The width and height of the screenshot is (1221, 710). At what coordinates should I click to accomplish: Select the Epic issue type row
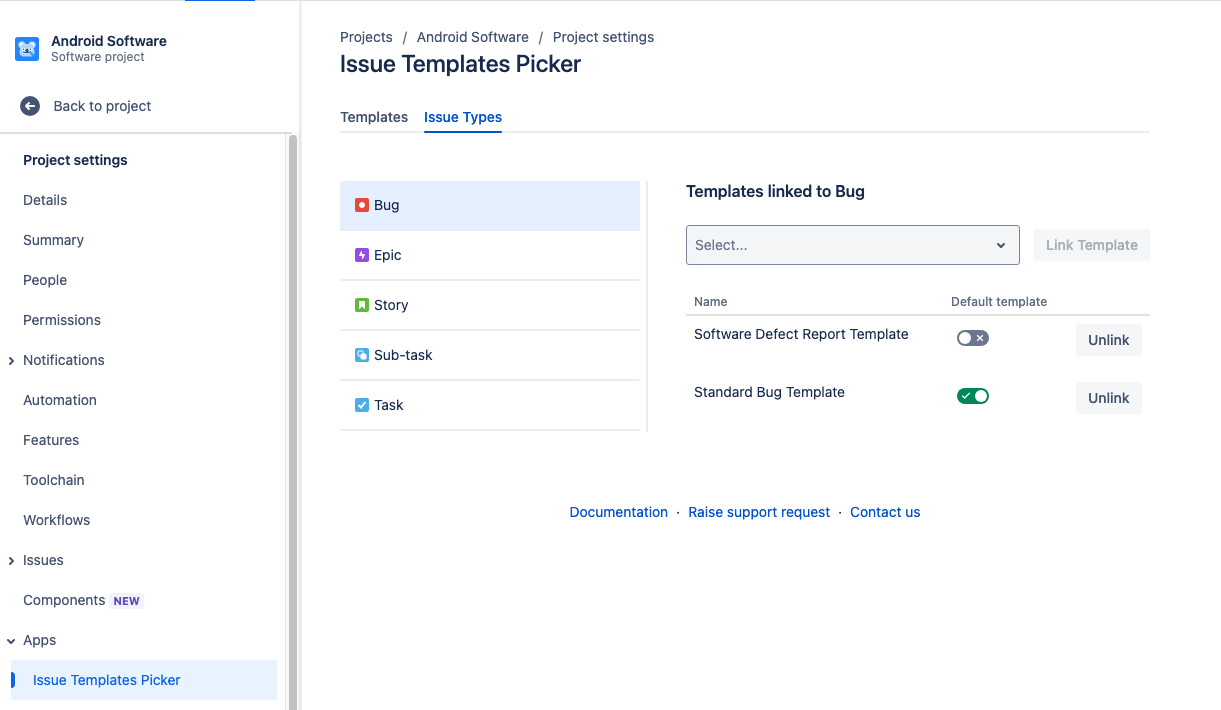pos(490,255)
